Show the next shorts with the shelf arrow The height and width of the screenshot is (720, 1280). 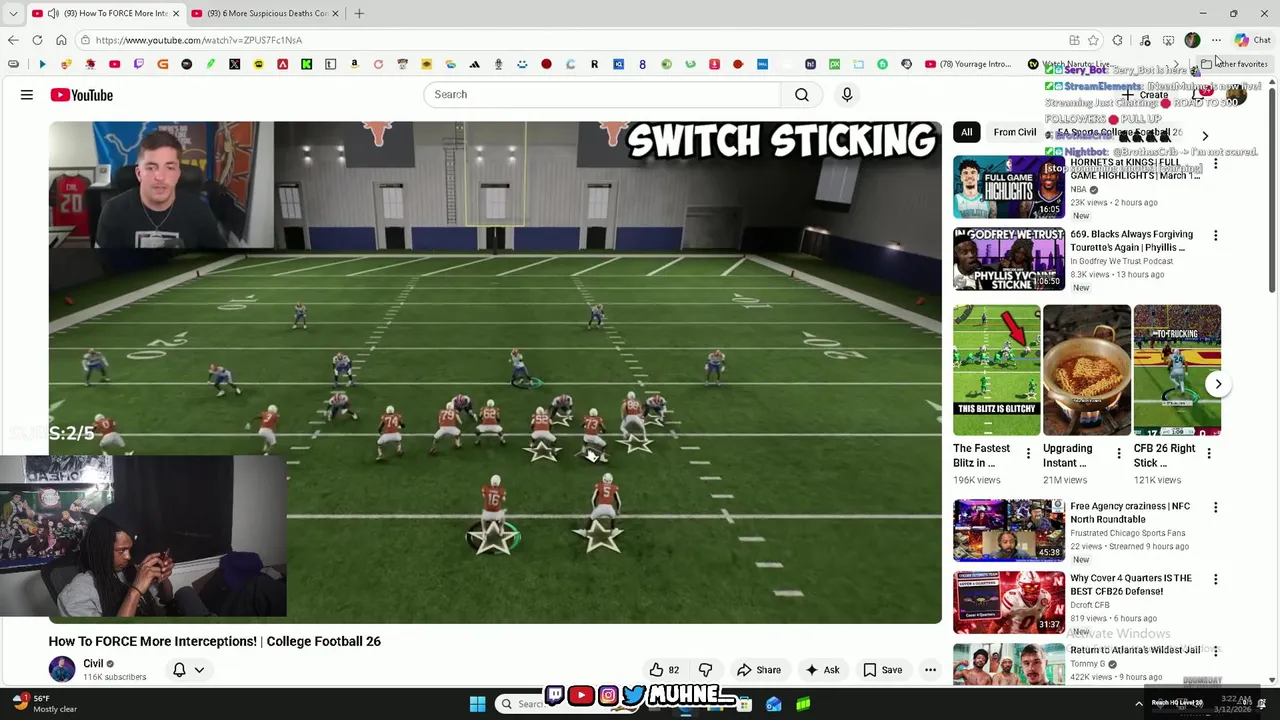pyautogui.click(x=1217, y=384)
